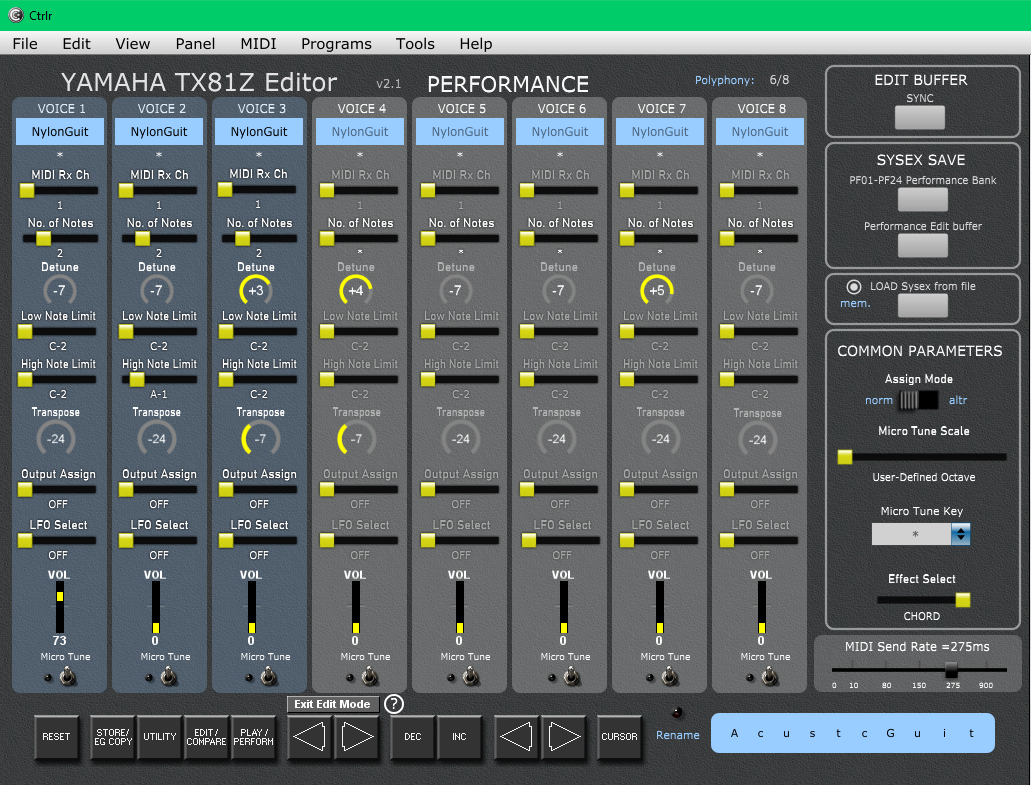Select the LOAD Sysex mem. radio button

pyautogui.click(x=853, y=287)
